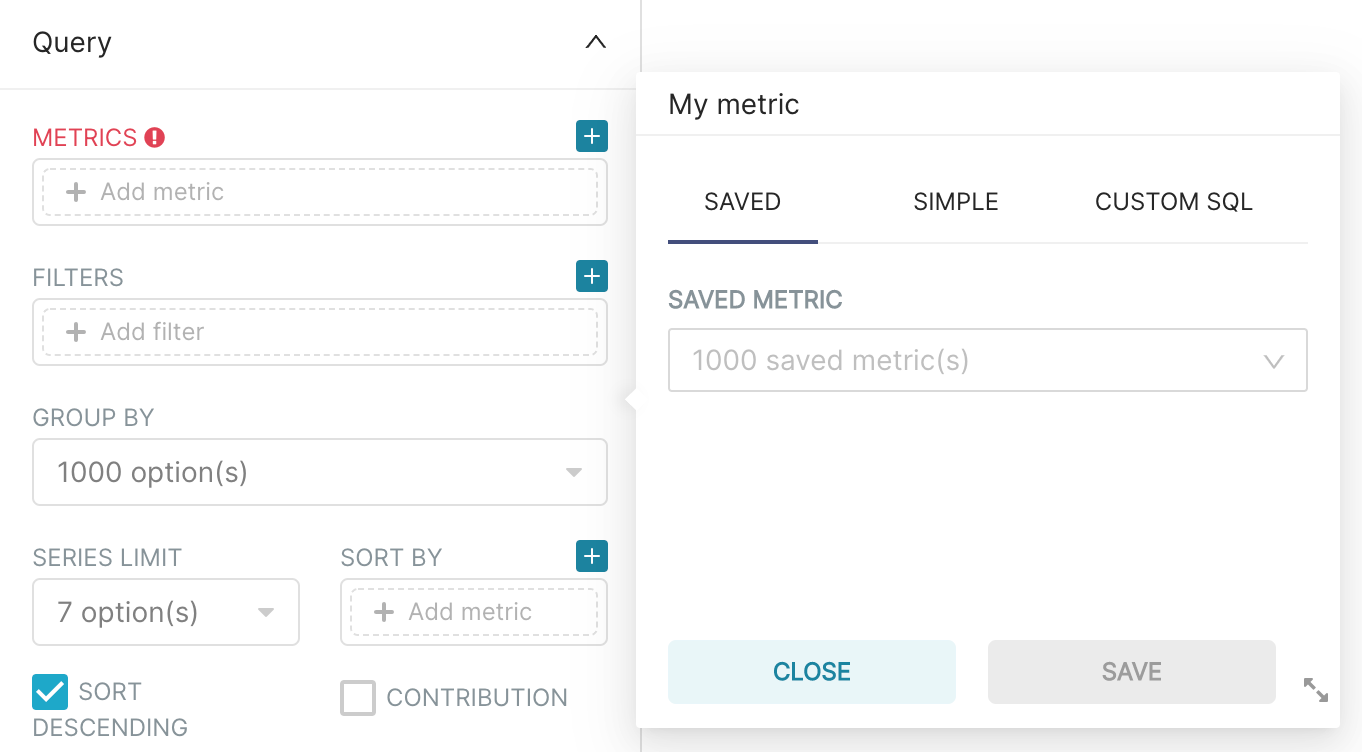Uncheck the Sort Descending checkbox

[50, 691]
